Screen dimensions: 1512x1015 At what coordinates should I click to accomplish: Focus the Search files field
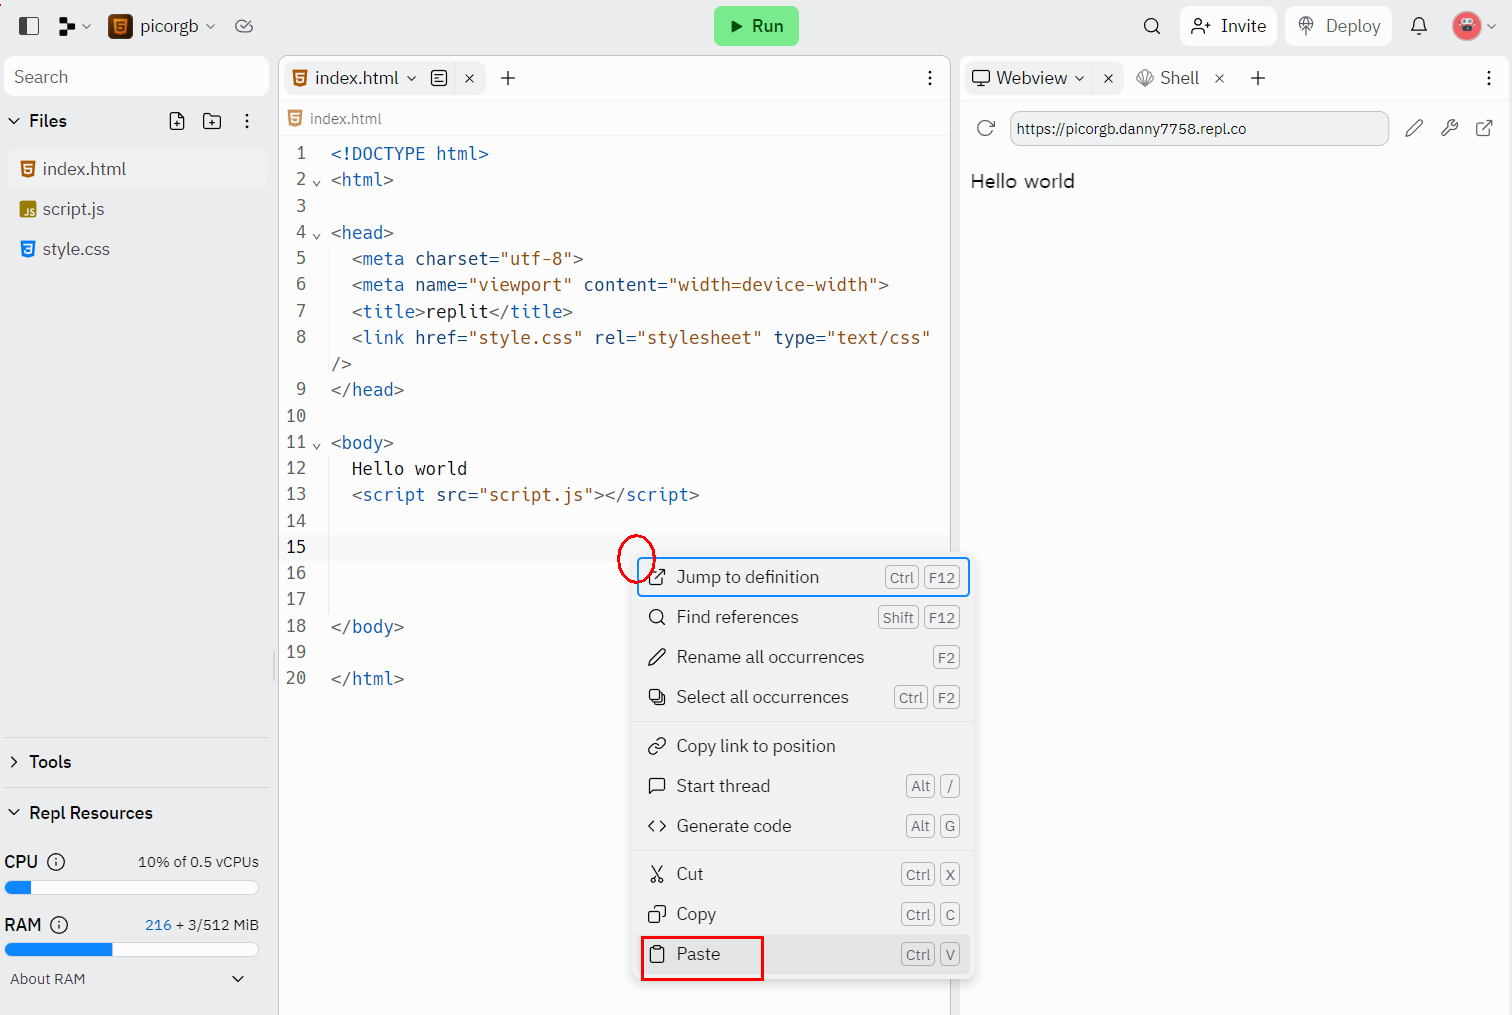[136, 77]
